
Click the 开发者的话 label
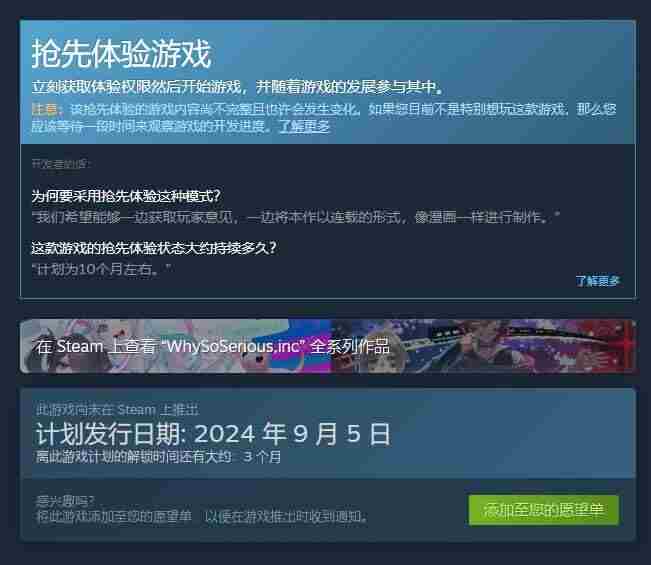(x=61, y=164)
